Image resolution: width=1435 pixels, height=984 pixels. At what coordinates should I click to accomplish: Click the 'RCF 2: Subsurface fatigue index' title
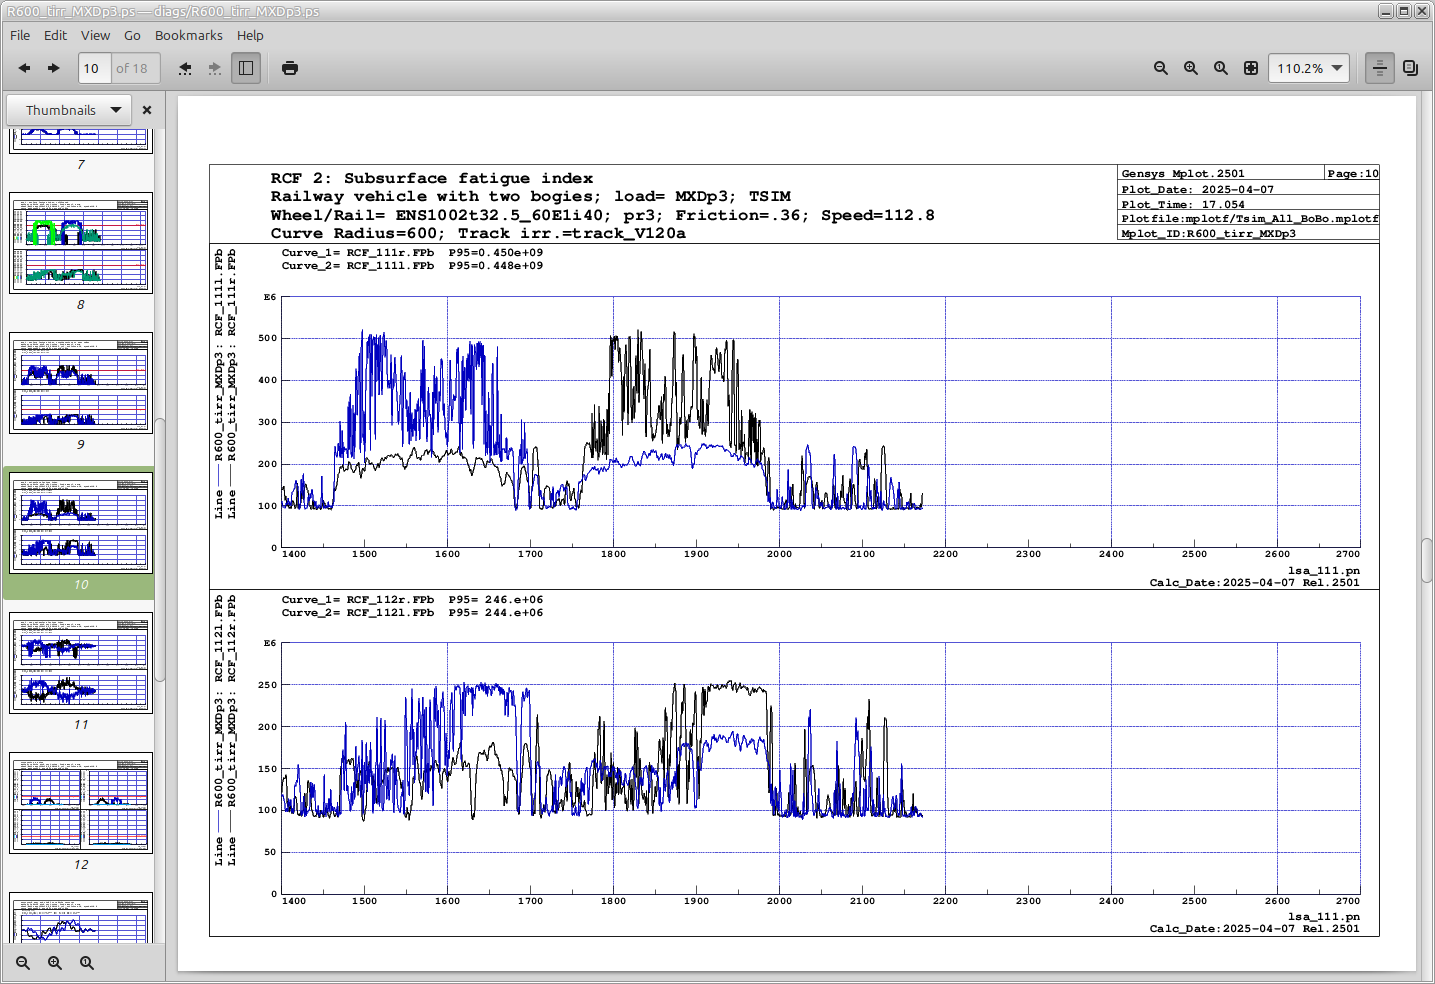click(x=432, y=179)
